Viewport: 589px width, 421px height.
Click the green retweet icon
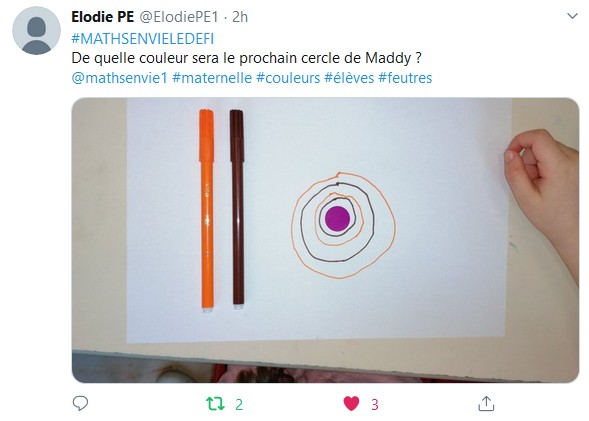[x=216, y=404]
